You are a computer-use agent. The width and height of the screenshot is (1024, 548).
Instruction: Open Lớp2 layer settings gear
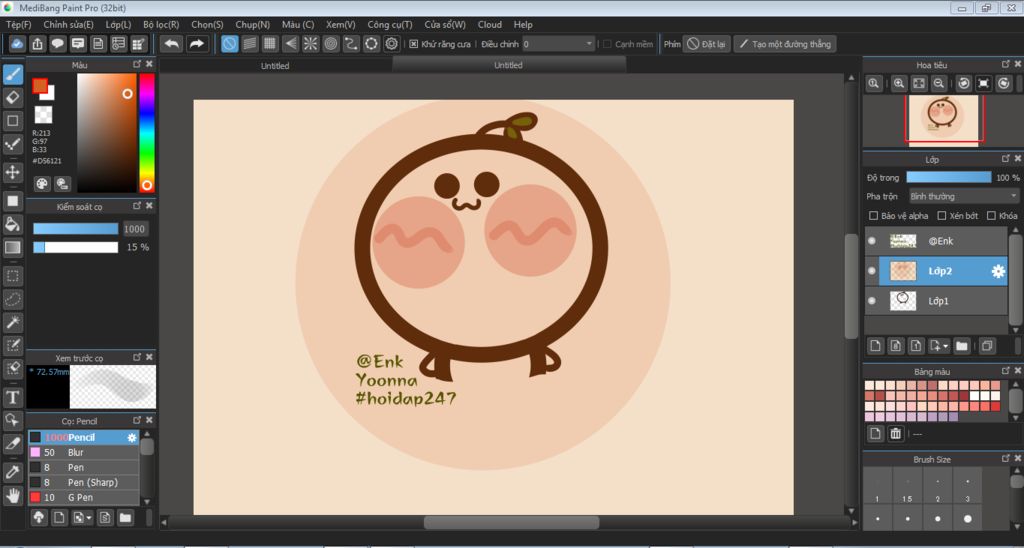pos(998,272)
